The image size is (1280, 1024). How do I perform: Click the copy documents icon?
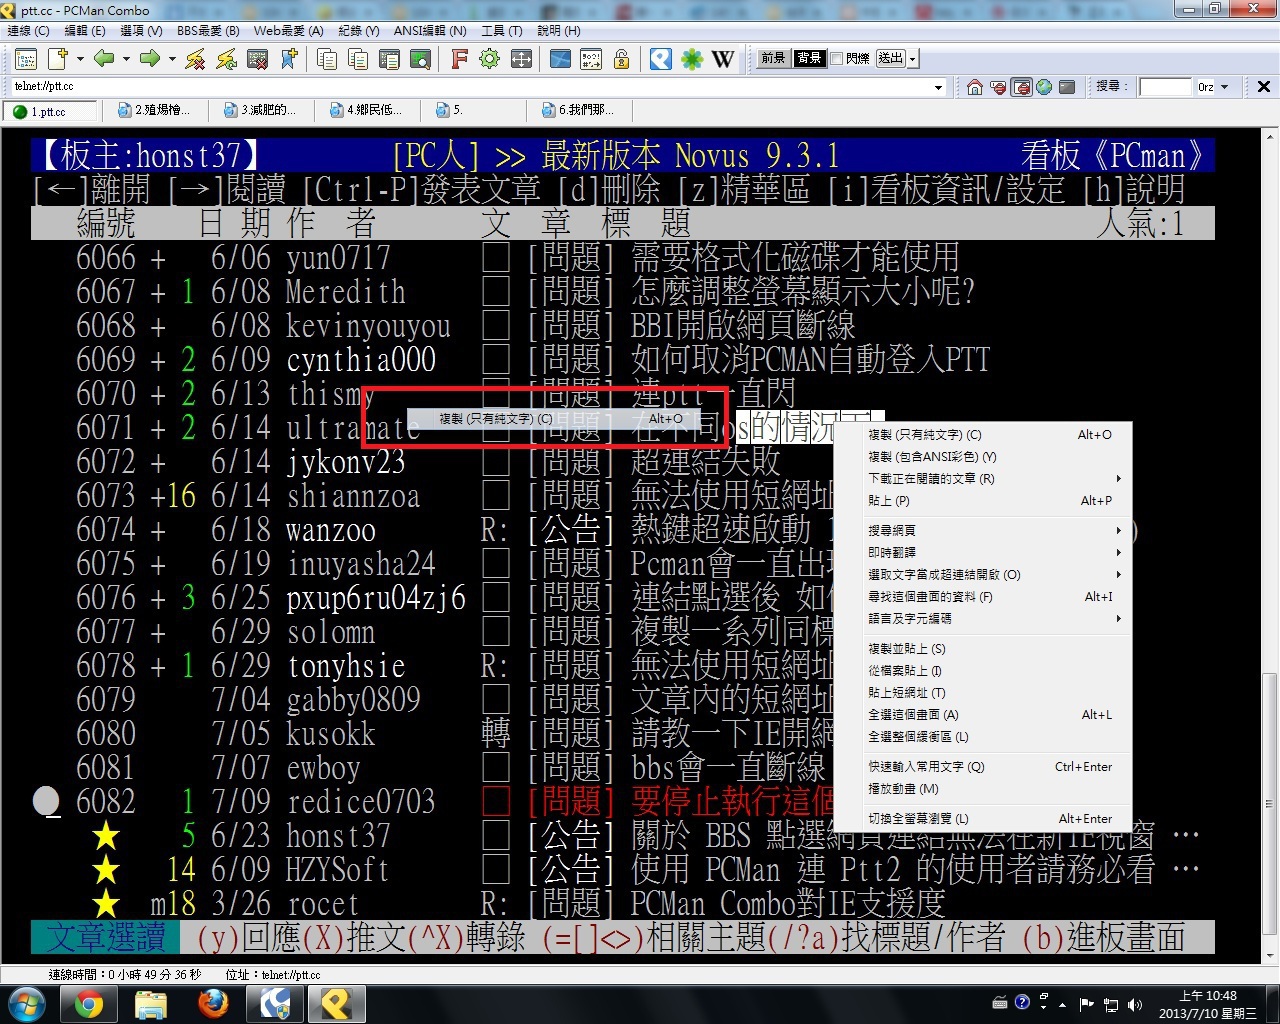coord(326,60)
